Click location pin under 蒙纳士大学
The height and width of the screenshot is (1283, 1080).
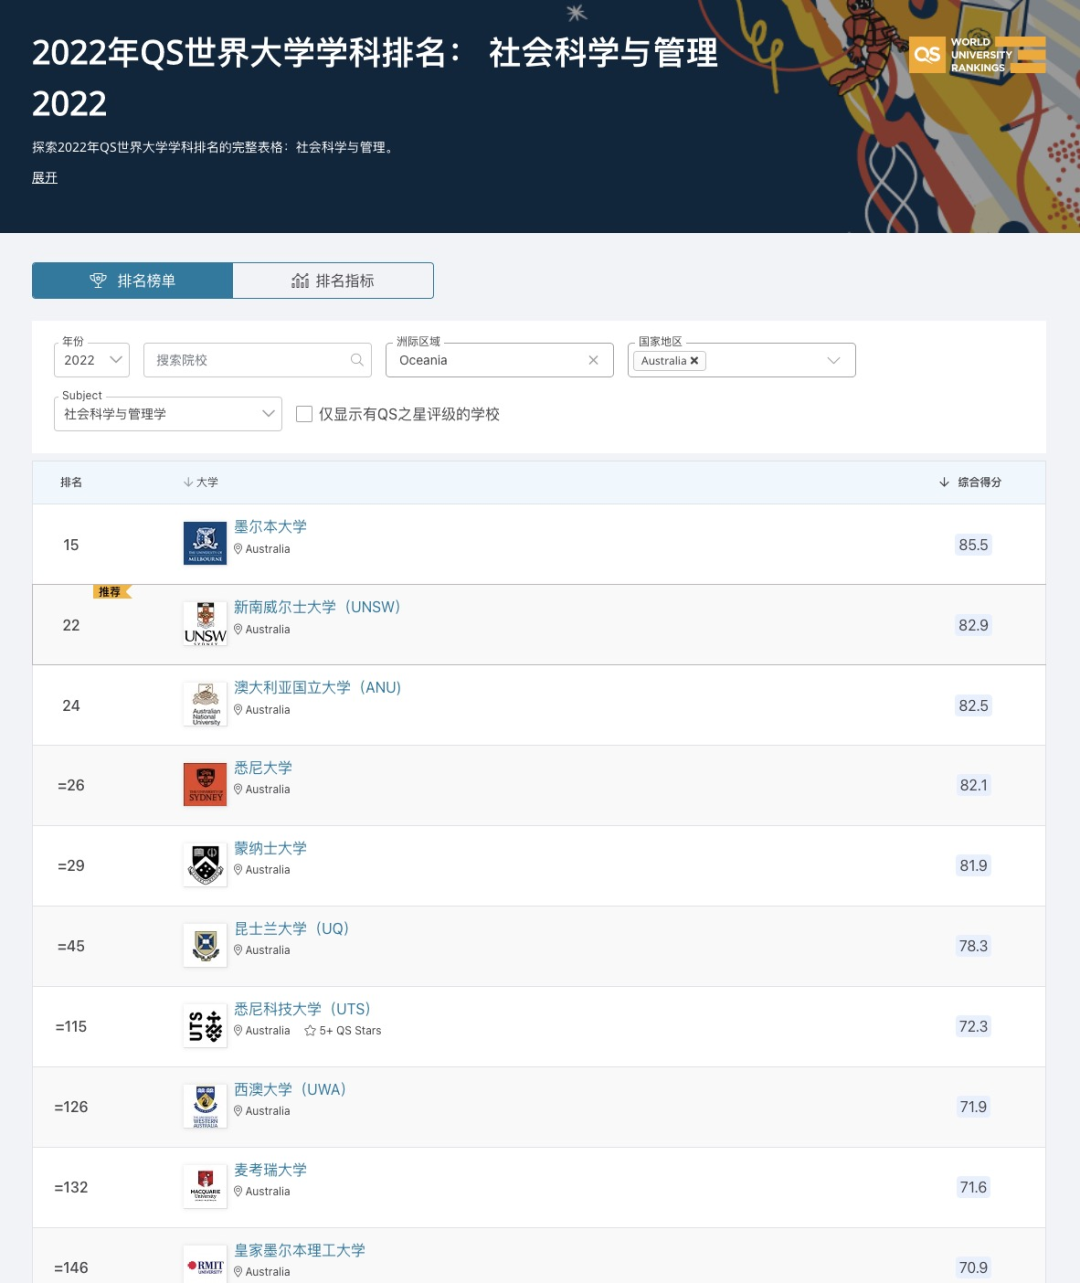tap(239, 870)
